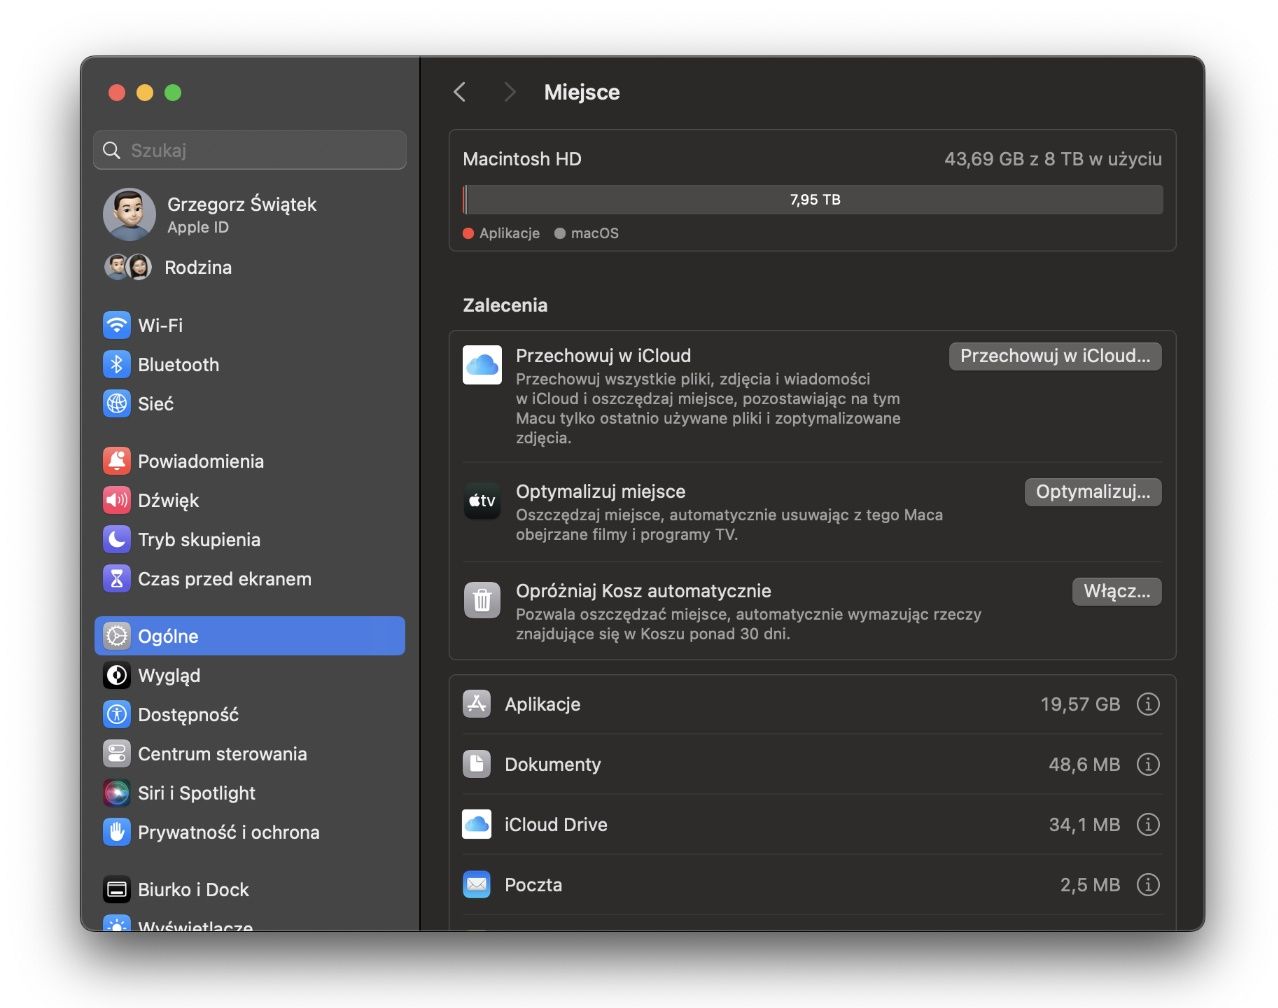Click the Macintosh HD label

point(522,159)
